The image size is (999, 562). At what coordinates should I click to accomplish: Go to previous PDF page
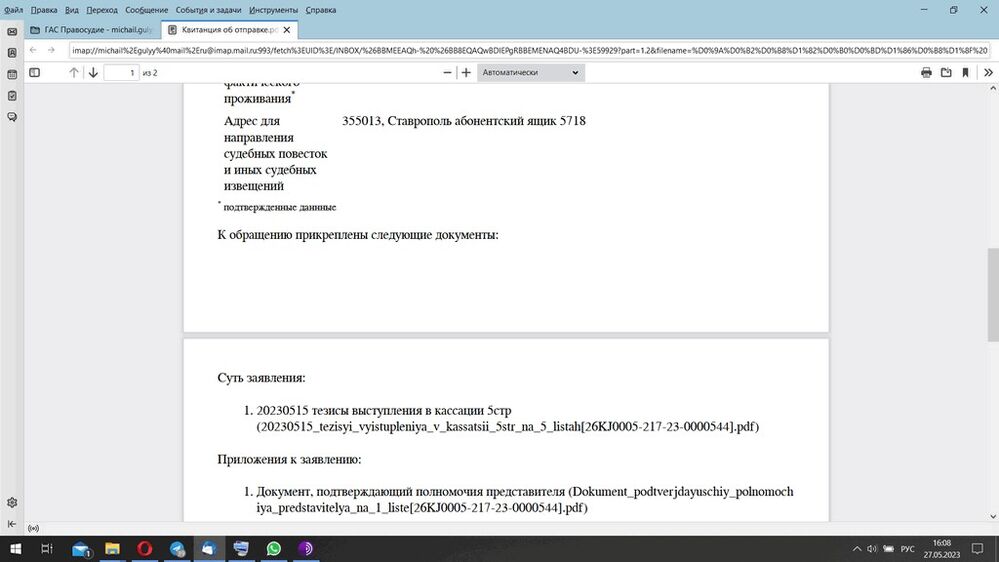(x=74, y=73)
